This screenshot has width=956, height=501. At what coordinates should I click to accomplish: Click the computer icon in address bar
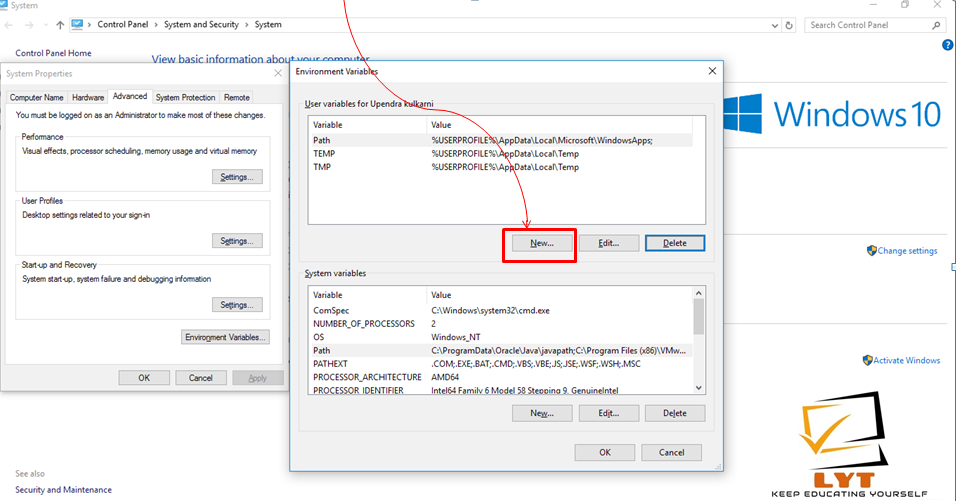click(x=77, y=24)
